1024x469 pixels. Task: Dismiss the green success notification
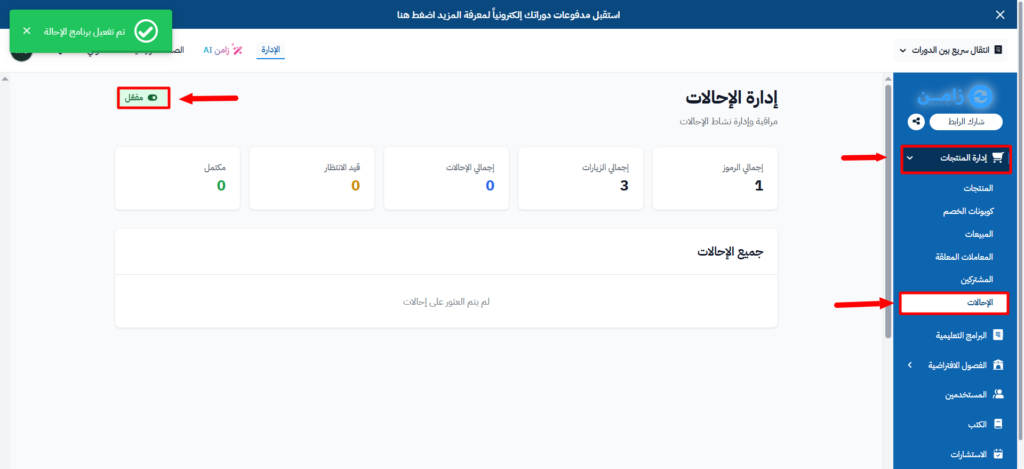coord(27,32)
